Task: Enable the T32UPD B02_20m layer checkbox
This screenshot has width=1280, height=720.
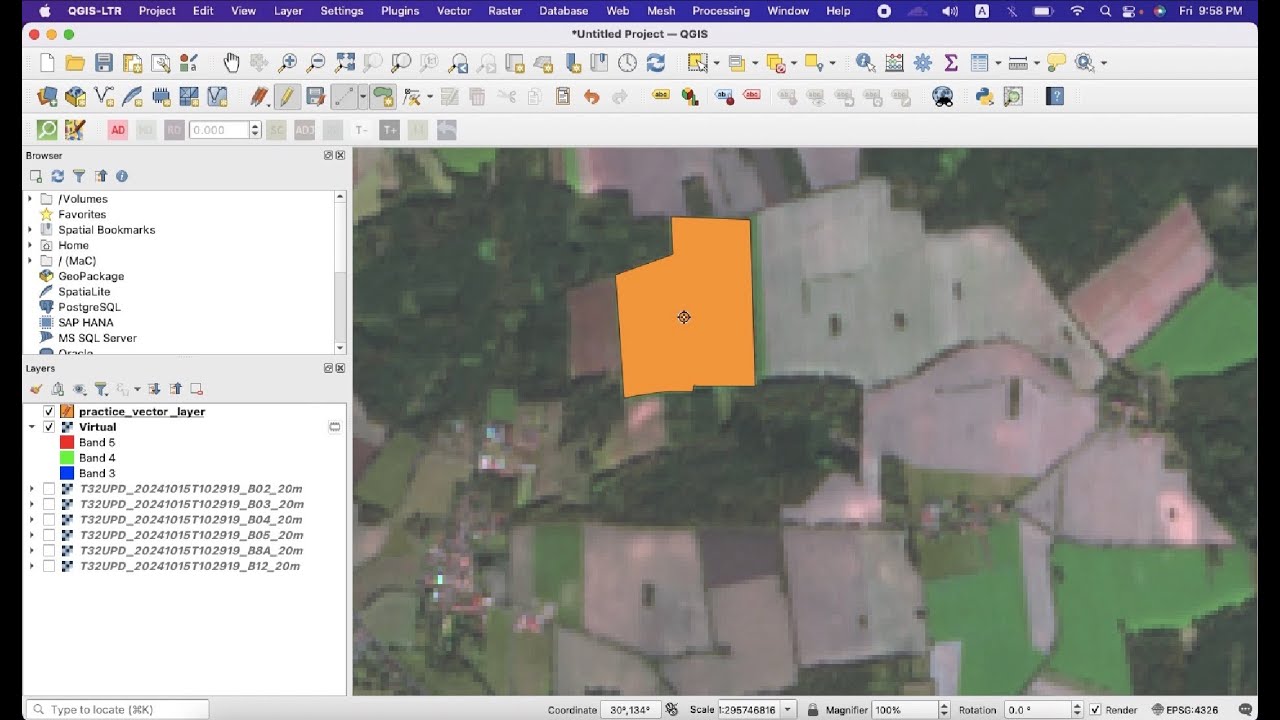Action: point(49,489)
